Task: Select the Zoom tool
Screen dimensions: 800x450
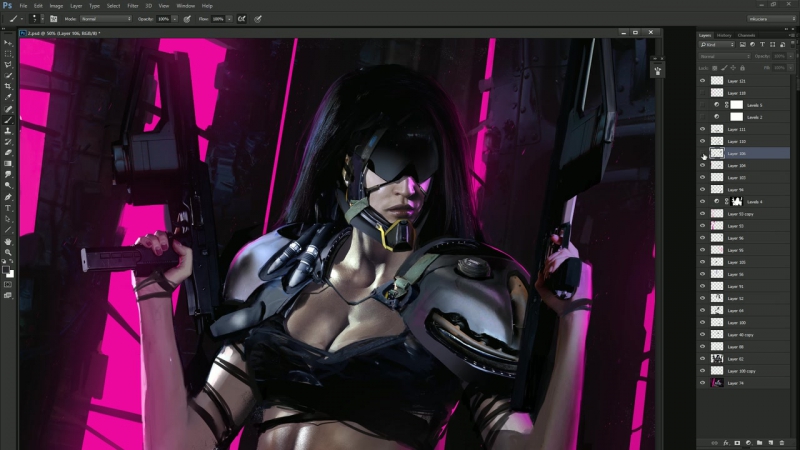Action: click(8, 252)
